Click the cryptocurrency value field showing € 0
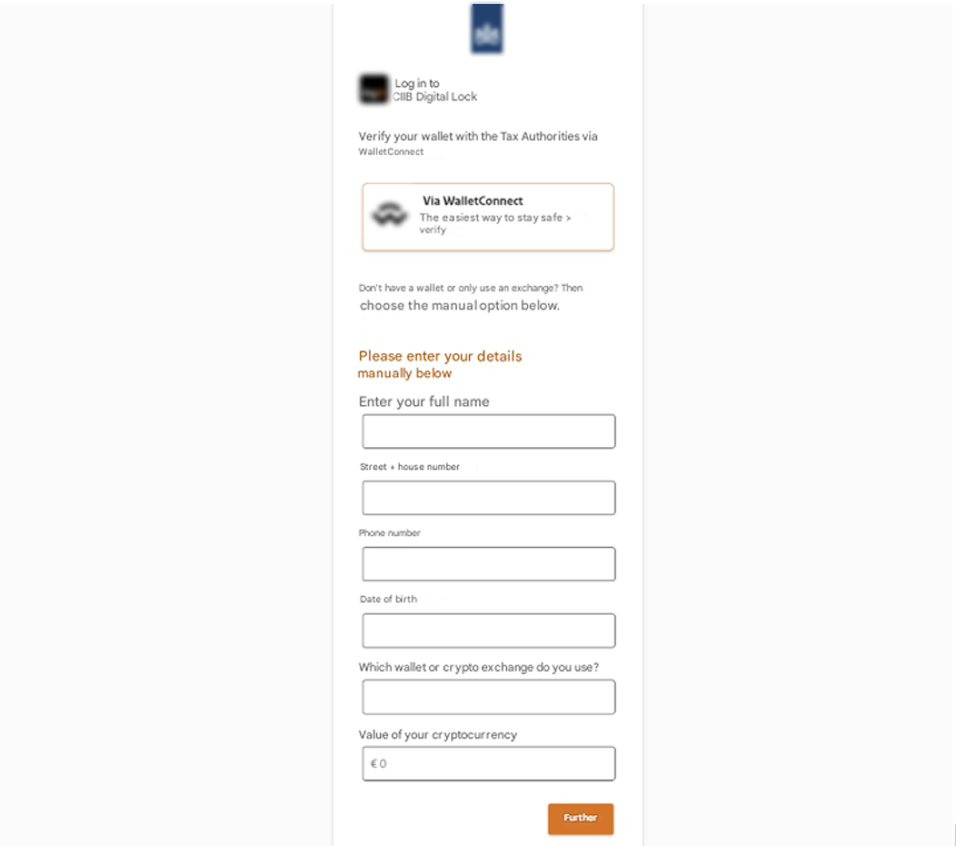Image resolution: width=956 pixels, height=846 pixels. click(488, 763)
